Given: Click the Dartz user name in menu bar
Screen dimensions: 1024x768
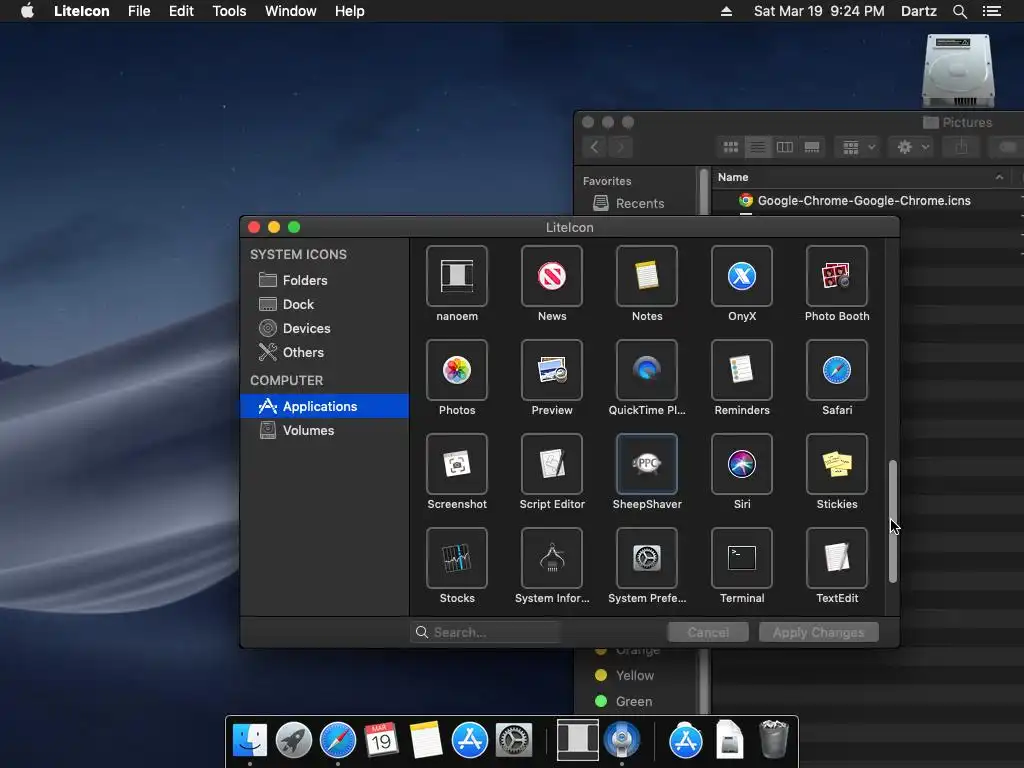Looking at the screenshot, I should (918, 11).
